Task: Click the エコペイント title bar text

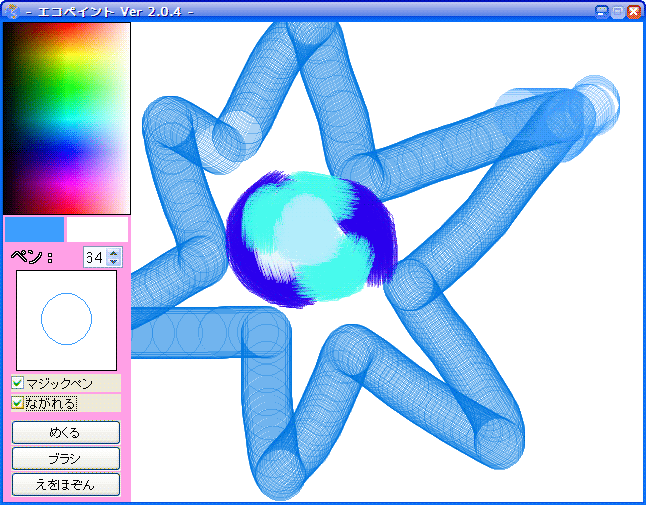Action: pos(110,11)
